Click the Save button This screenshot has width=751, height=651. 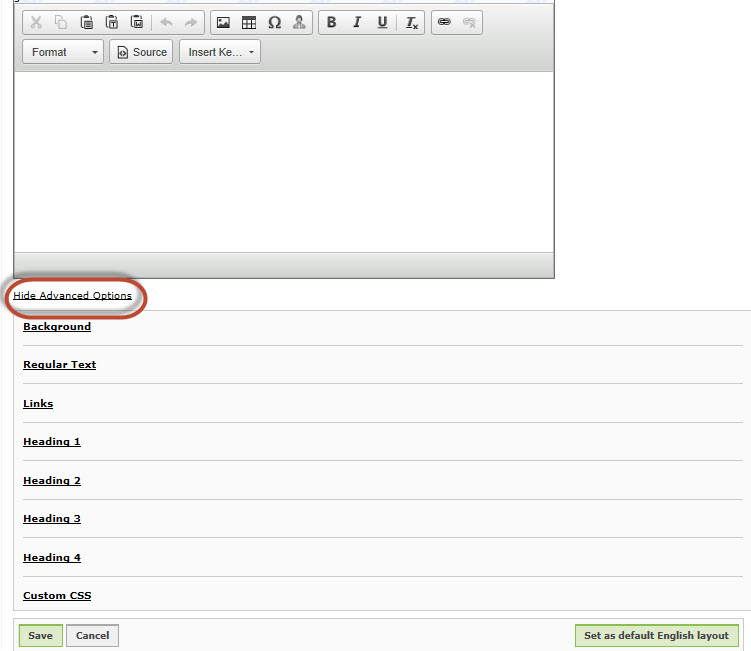coord(41,636)
